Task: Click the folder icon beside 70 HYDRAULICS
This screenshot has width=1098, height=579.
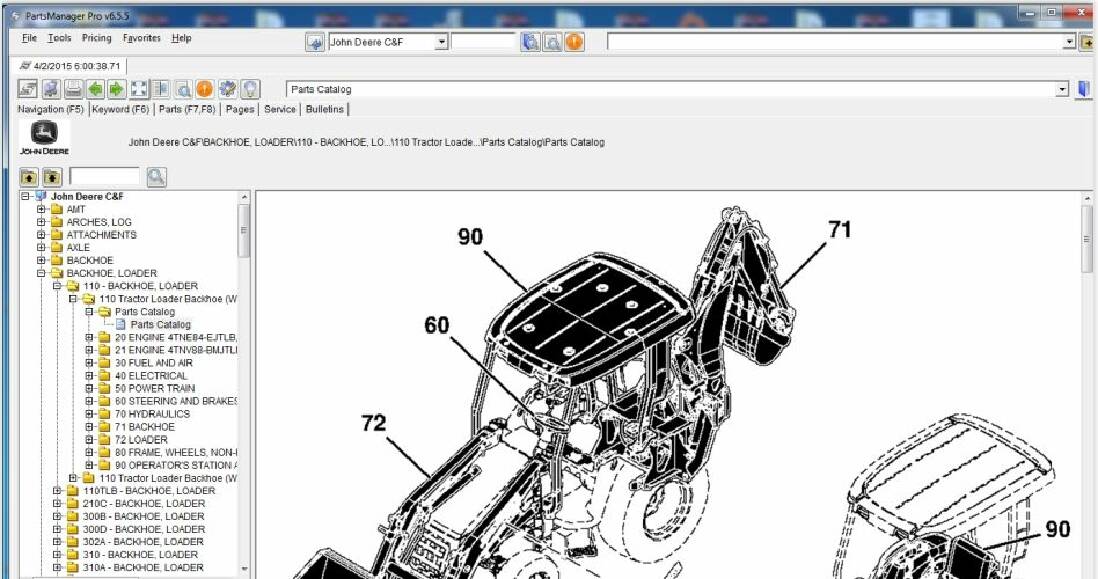Action: tap(104, 414)
